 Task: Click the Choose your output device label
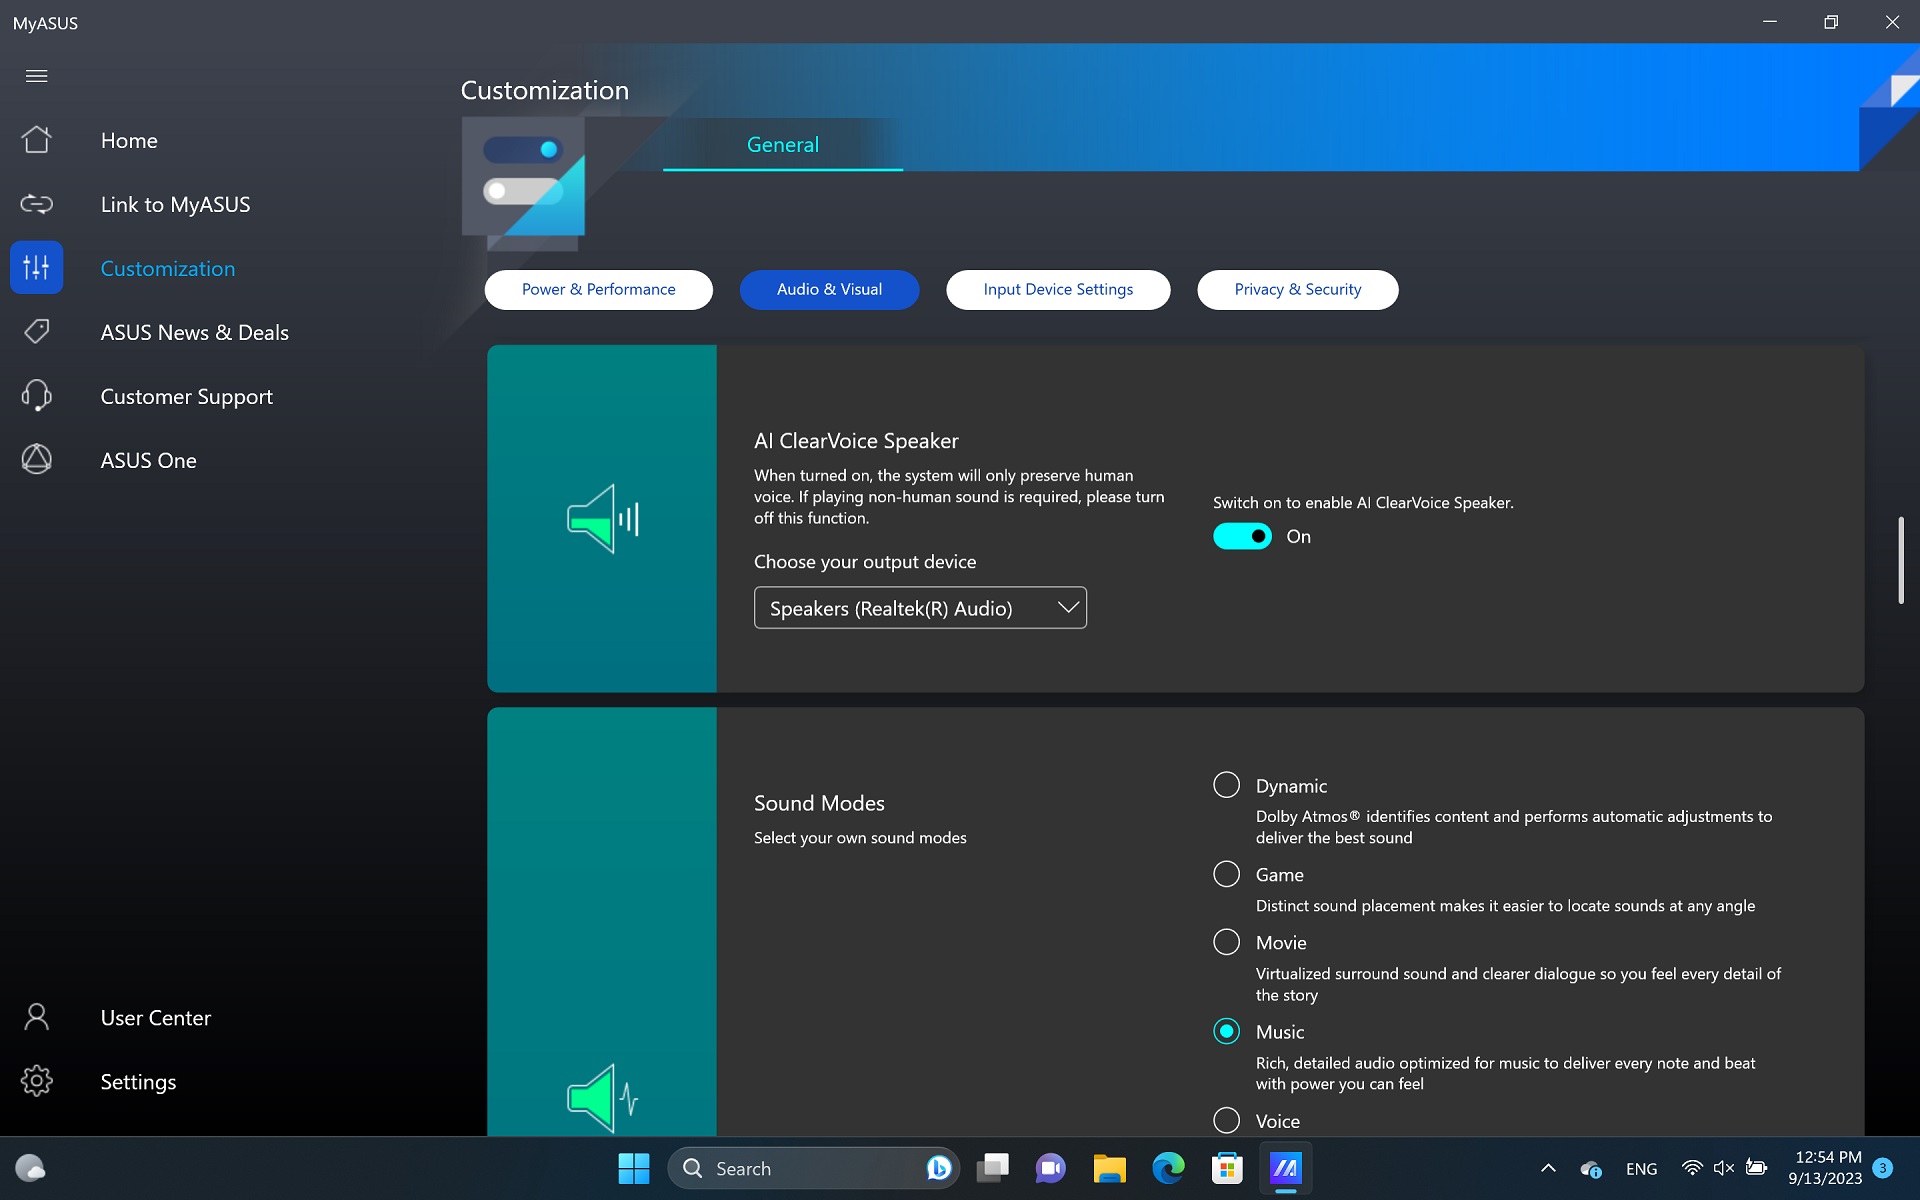click(865, 562)
